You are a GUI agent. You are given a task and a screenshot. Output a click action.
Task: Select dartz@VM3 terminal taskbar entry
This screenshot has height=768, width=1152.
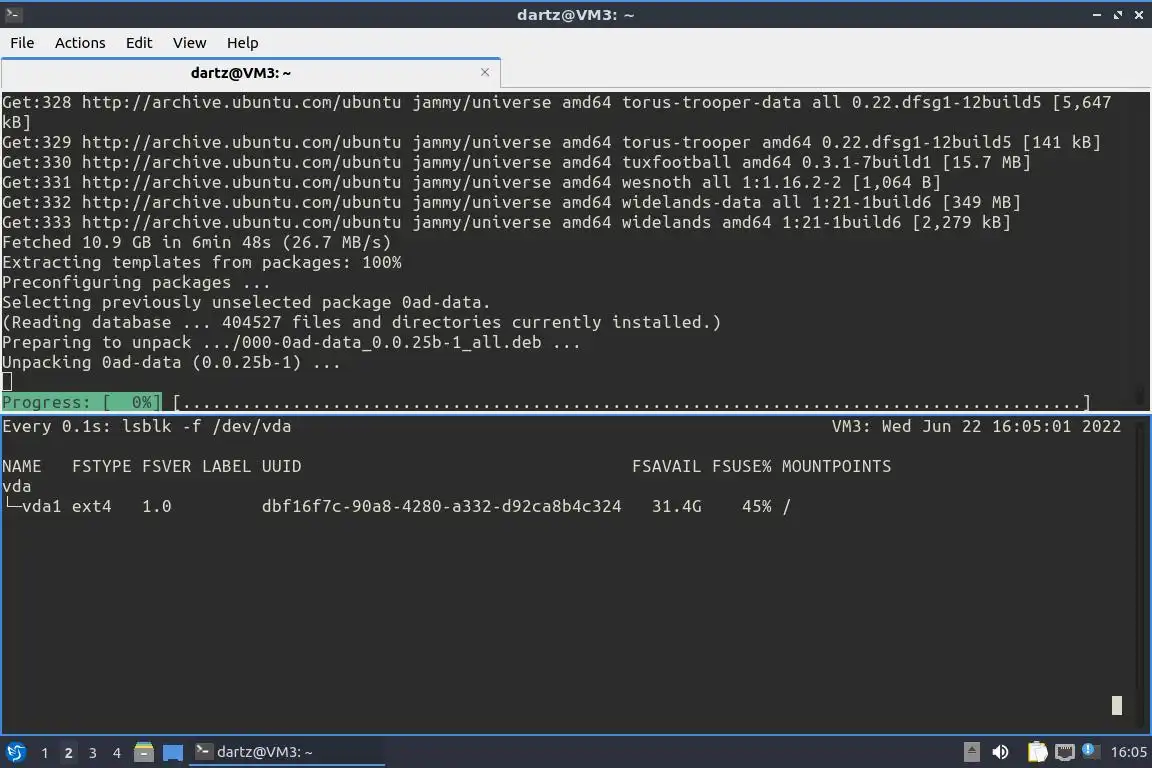287,752
